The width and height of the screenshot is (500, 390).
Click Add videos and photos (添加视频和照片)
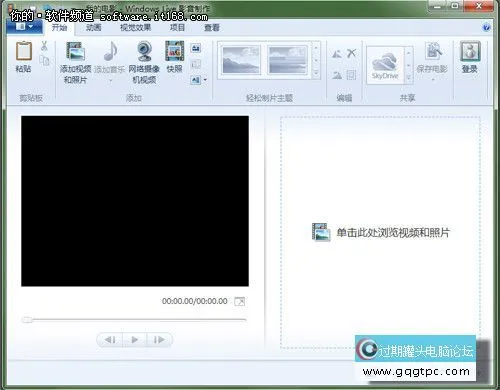75,62
